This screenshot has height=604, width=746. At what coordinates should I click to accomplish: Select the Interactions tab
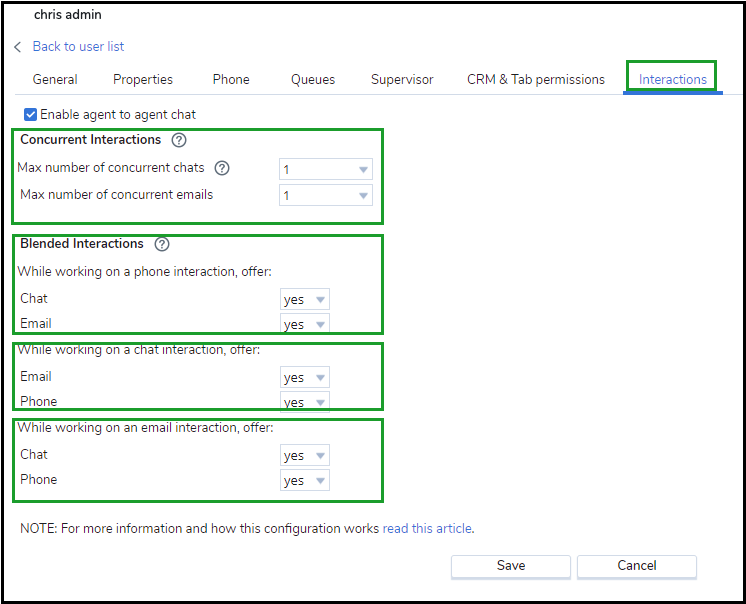tap(673, 79)
